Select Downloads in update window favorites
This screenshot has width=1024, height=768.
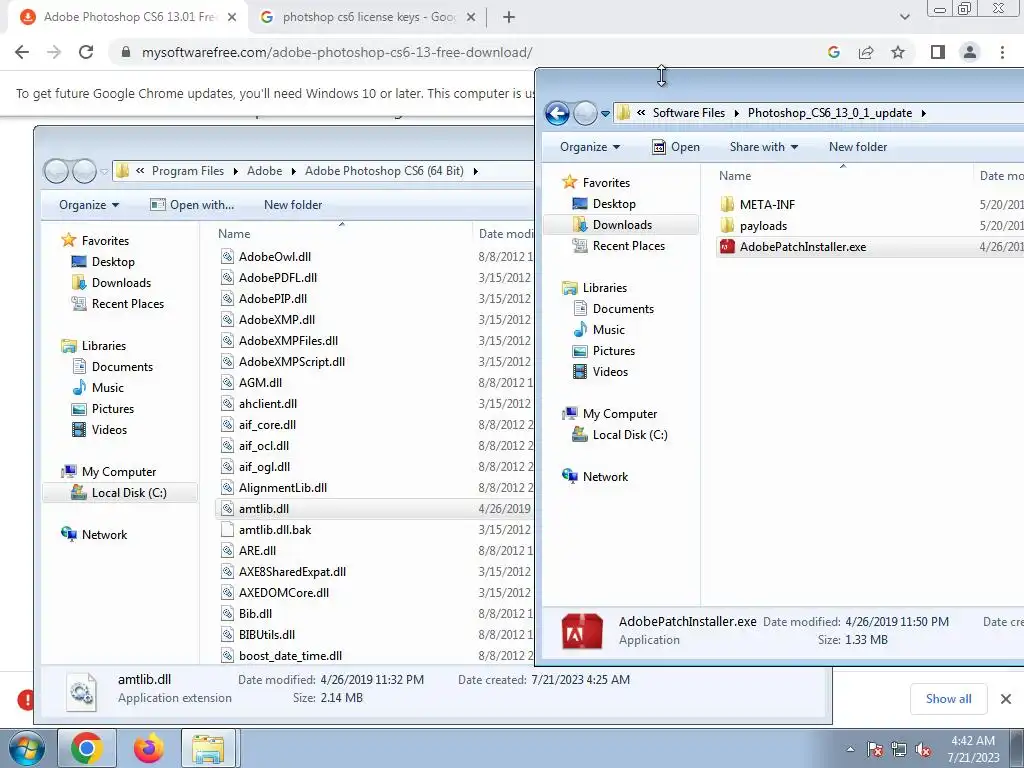pos(622,225)
